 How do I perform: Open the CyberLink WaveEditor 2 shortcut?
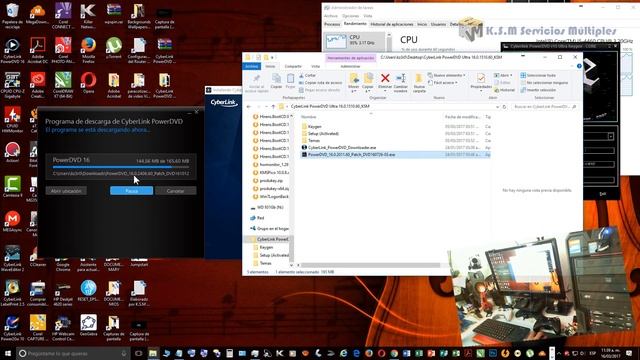12,258
